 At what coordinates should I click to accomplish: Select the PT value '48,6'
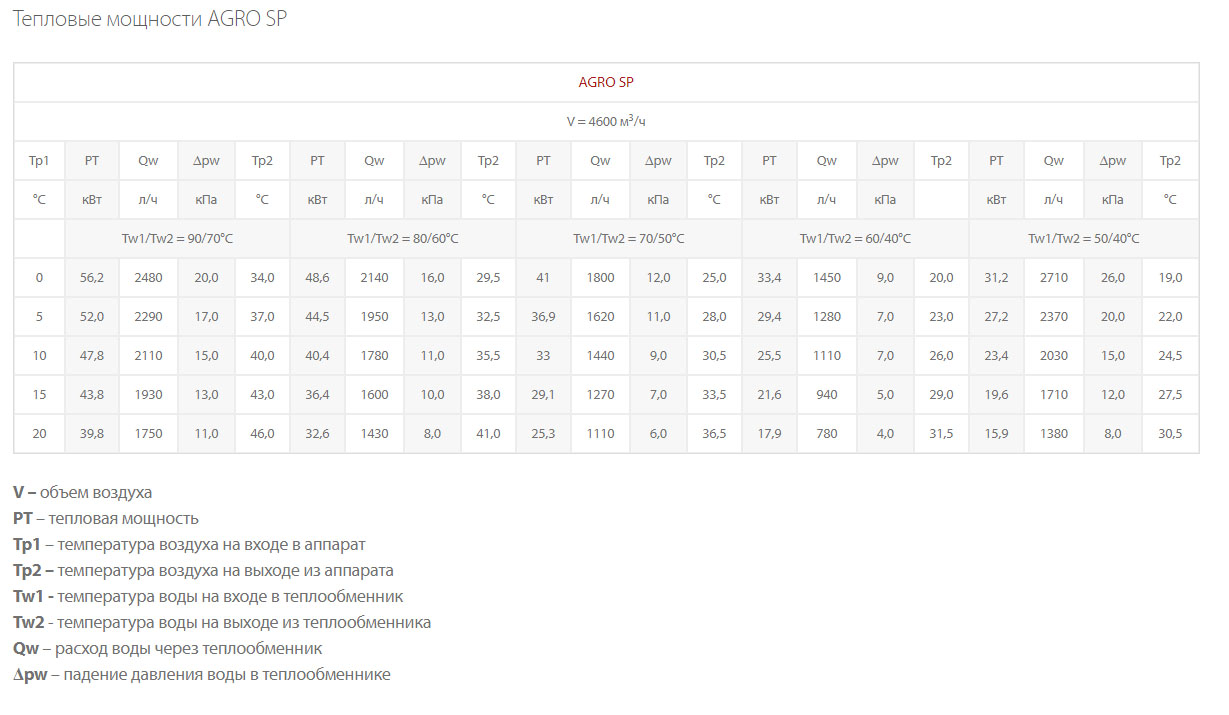[317, 277]
